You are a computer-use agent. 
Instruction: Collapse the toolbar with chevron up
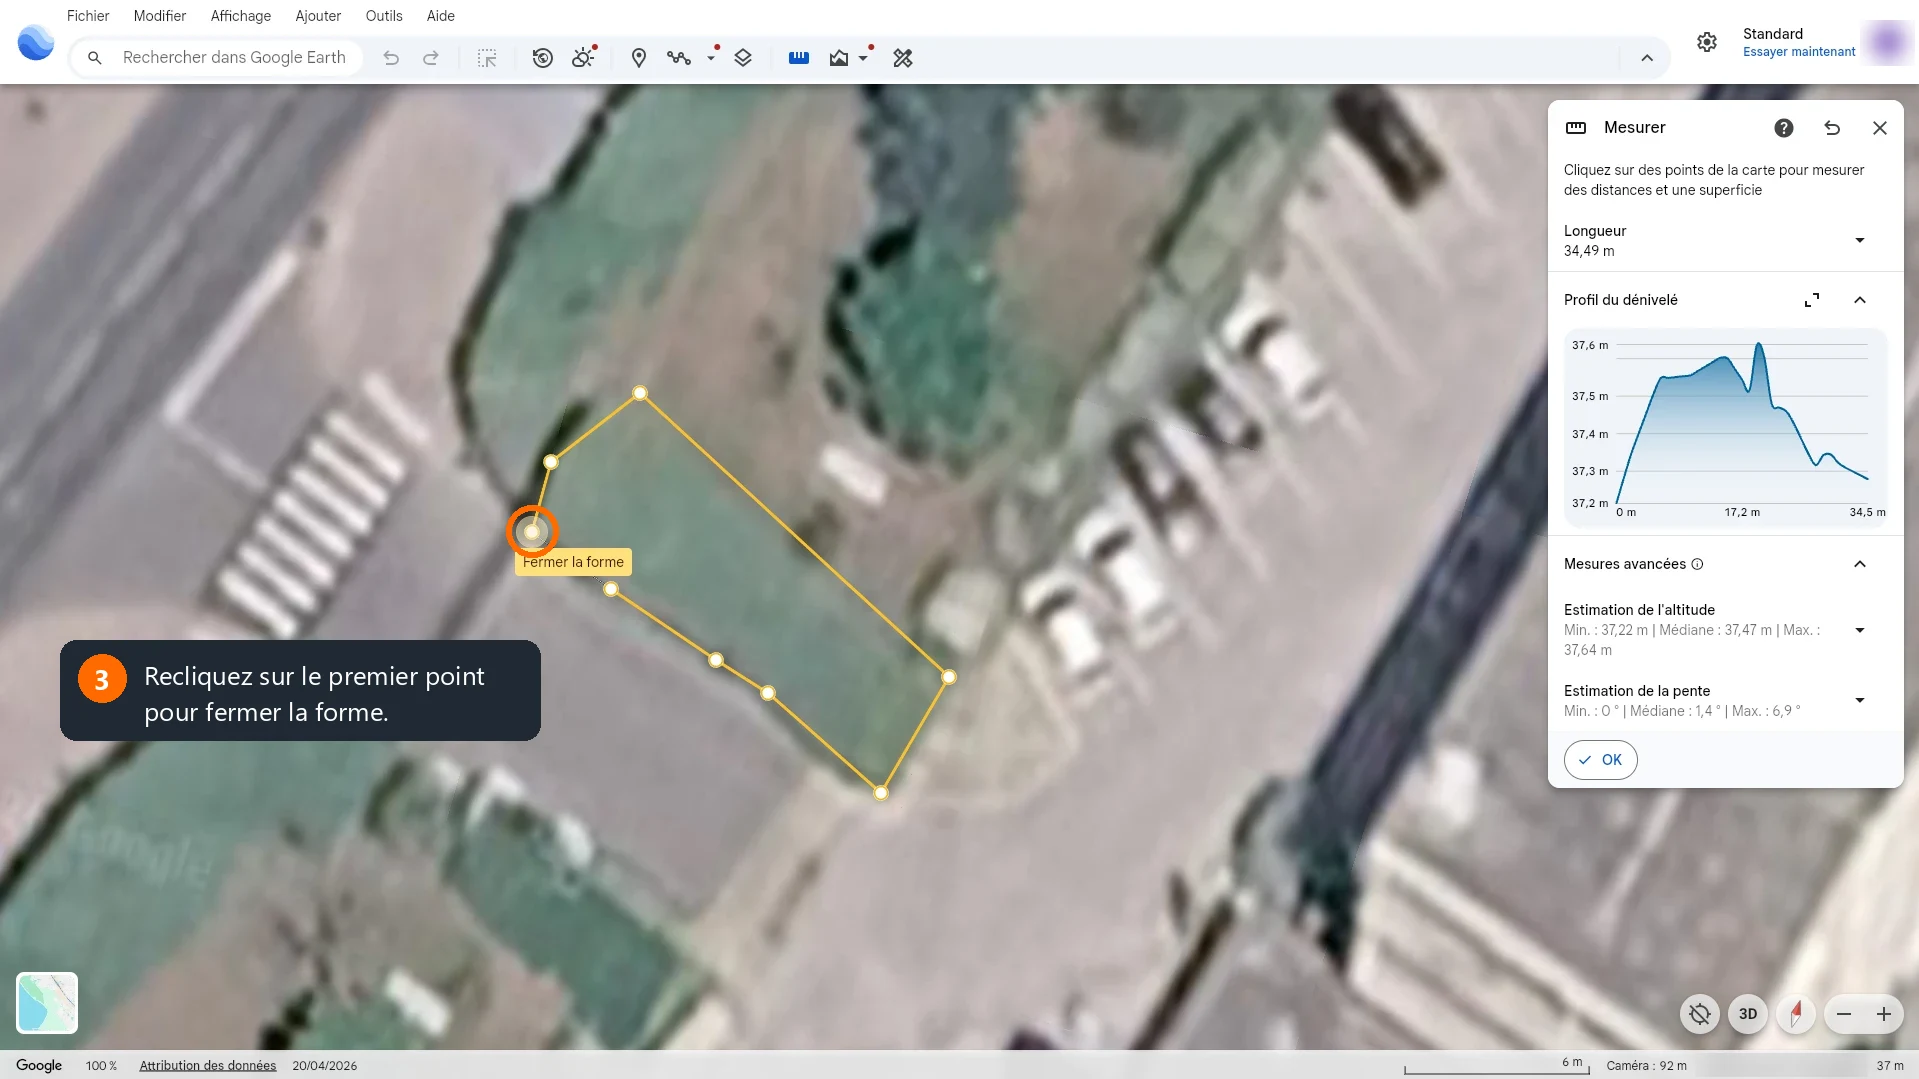(x=1647, y=58)
